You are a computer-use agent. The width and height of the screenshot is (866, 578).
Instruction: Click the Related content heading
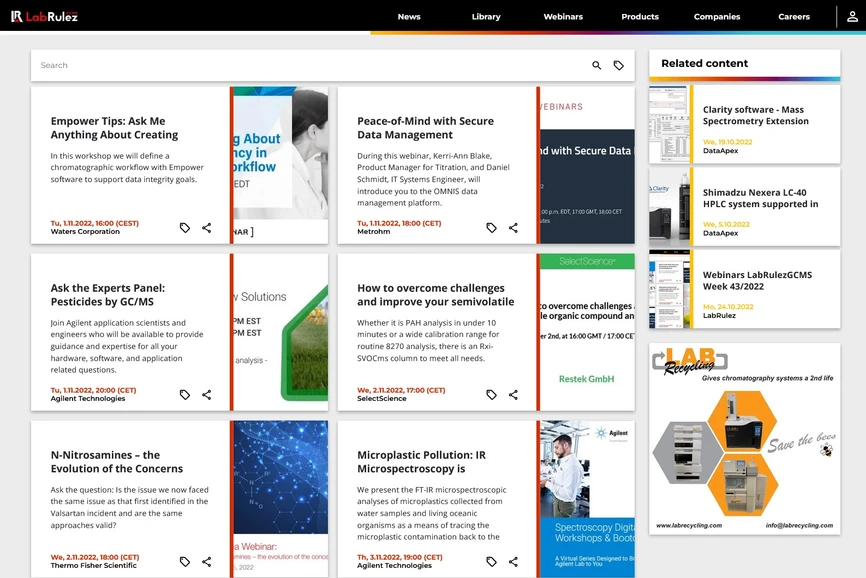tap(705, 63)
